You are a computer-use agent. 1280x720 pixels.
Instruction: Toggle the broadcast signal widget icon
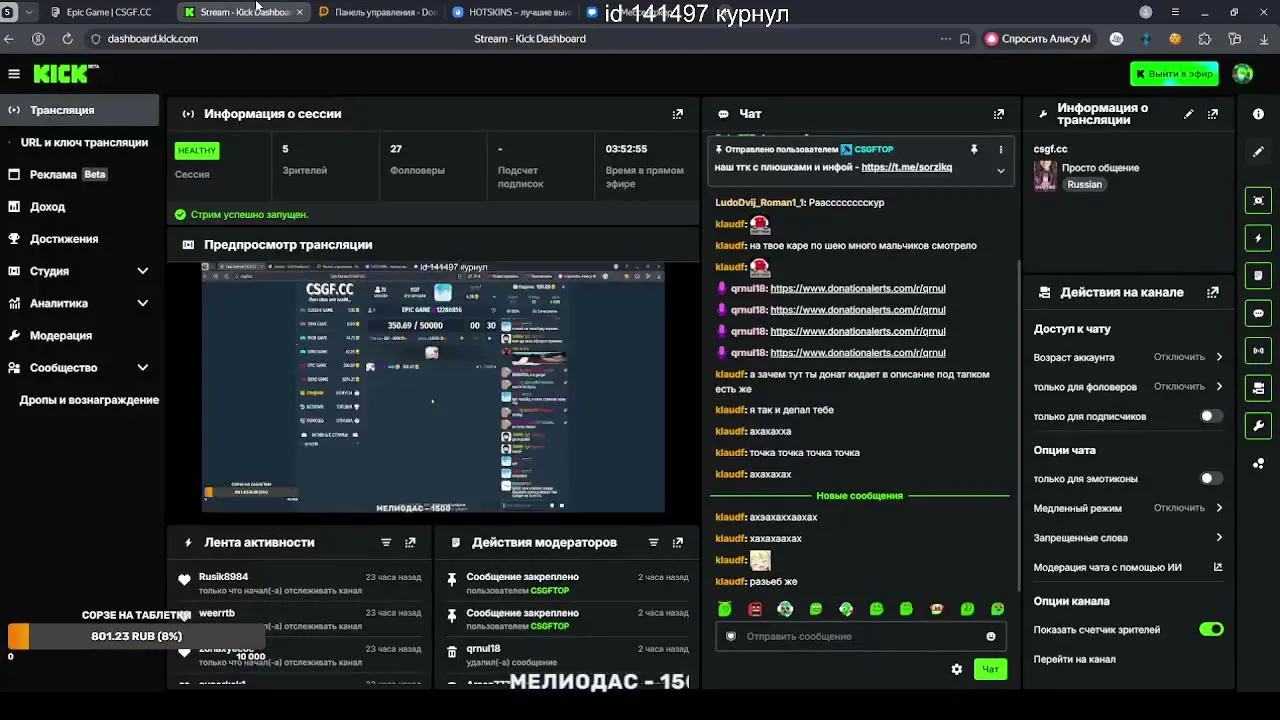point(1258,351)
